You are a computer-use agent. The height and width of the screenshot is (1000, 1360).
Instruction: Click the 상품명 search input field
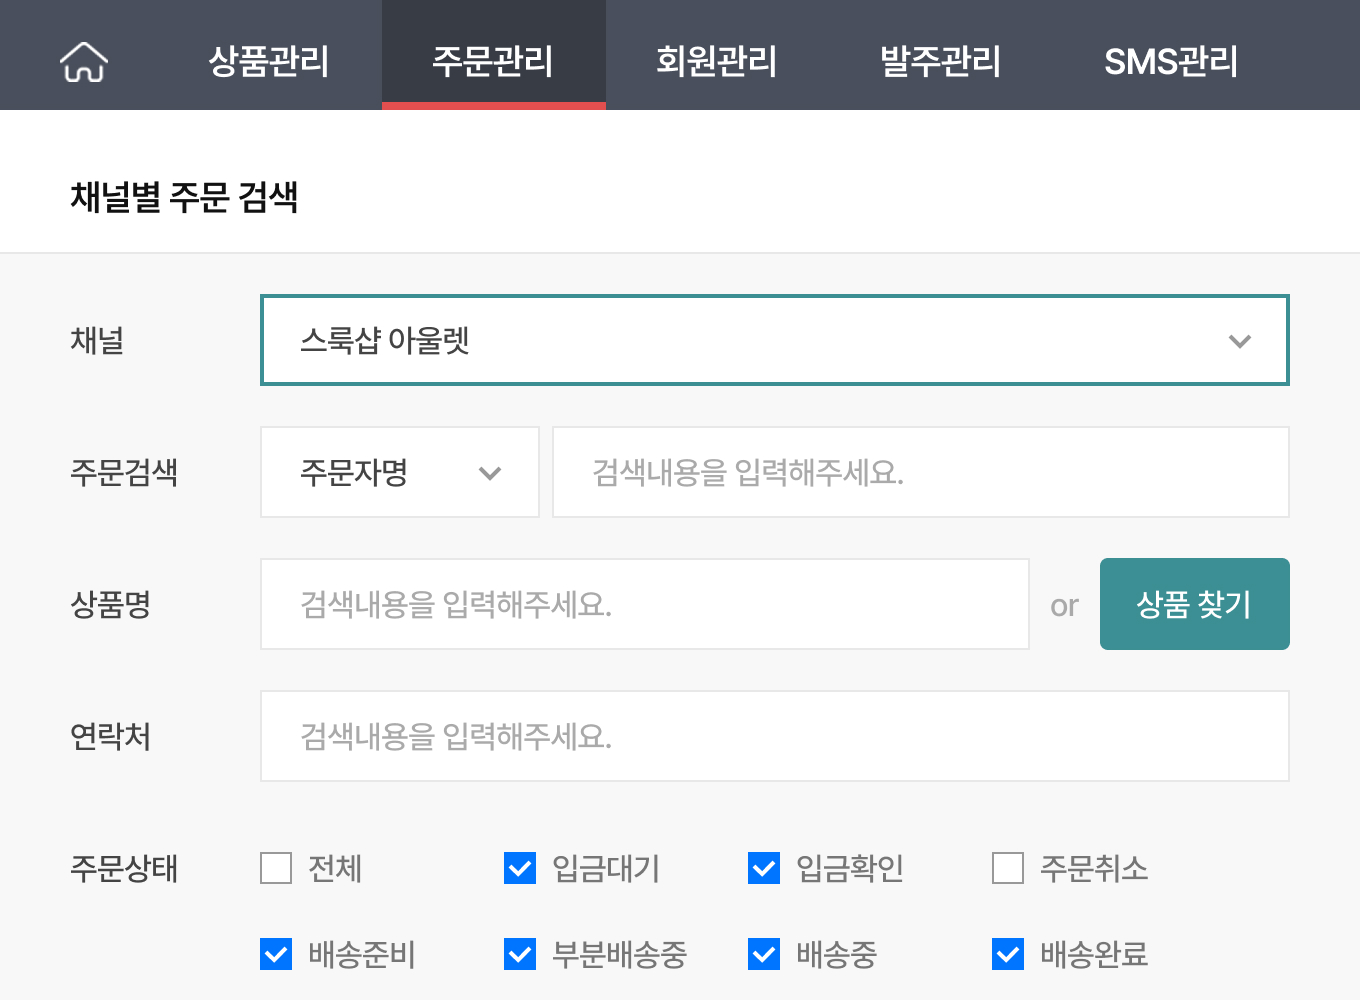click(644, 604)
